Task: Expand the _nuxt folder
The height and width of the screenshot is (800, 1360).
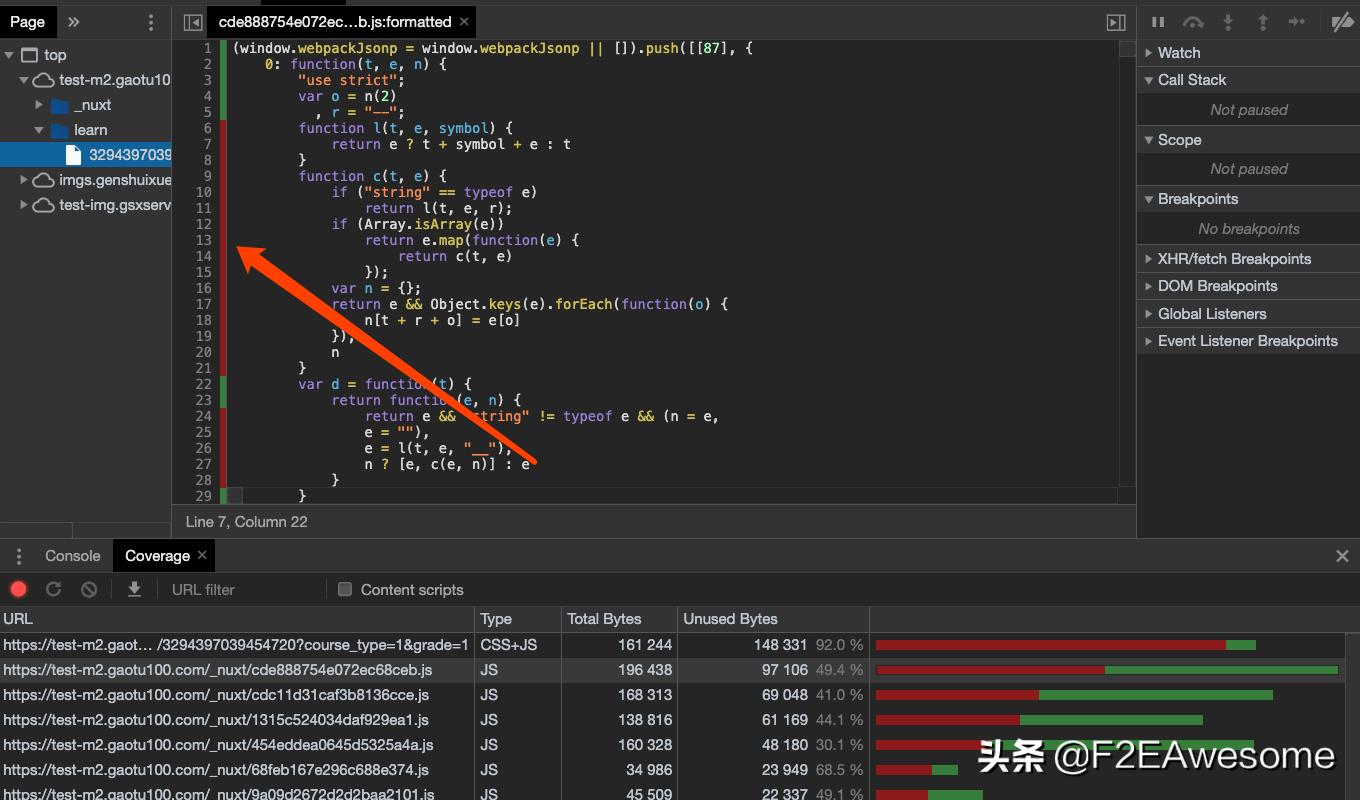Action: tap(39, 105)
